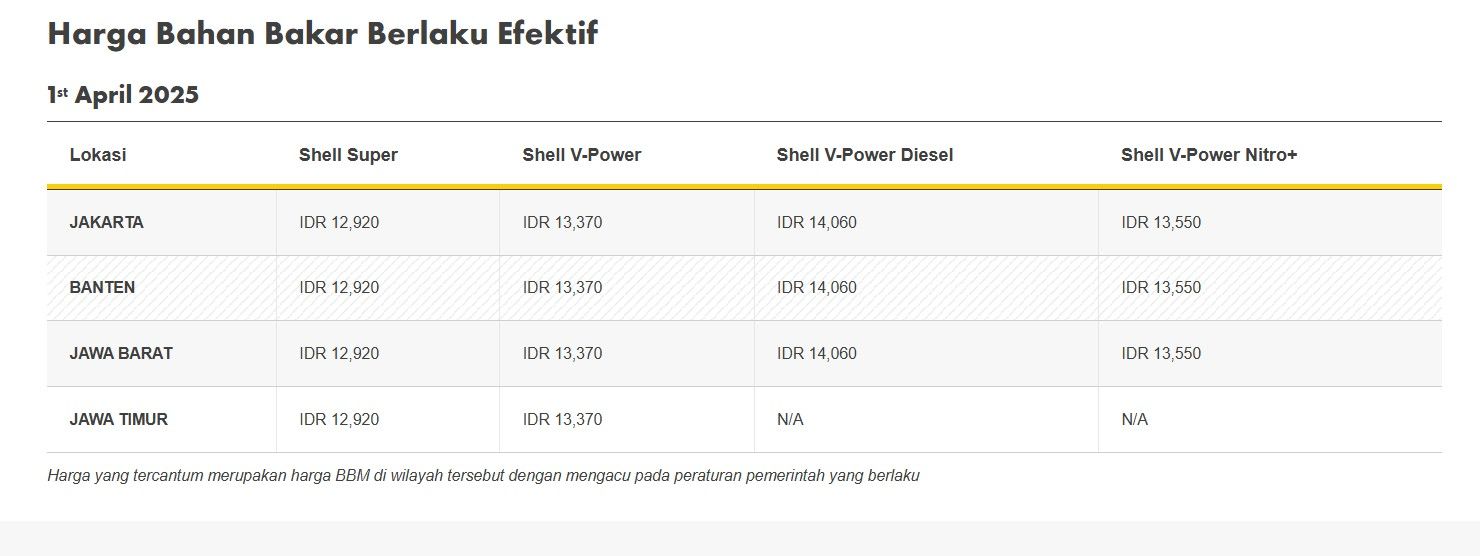
Task: Click the Harga Bahan Bakar Berlaku Efektif heading
Action: (322, 33)
